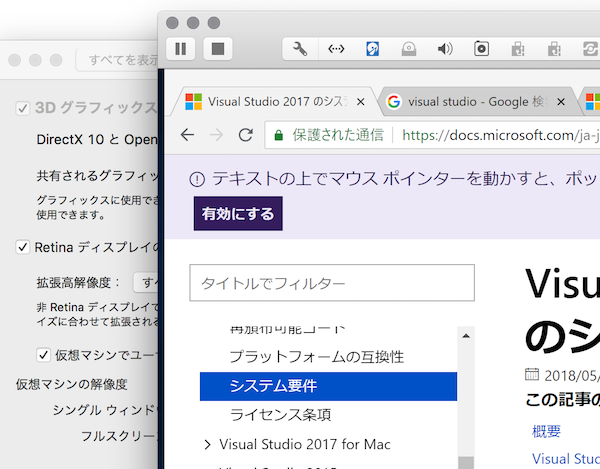Select ライセンス条項 in sidebar
Screen dimensions: 600x469
coord(280,415)
